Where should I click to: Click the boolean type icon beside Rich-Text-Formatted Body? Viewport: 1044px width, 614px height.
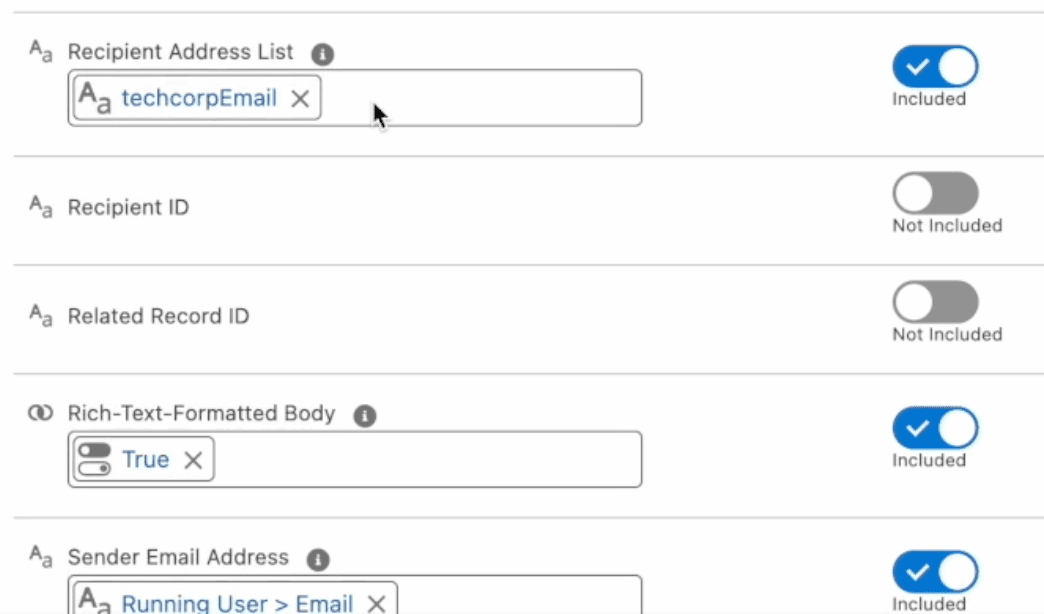click(40, 413)
